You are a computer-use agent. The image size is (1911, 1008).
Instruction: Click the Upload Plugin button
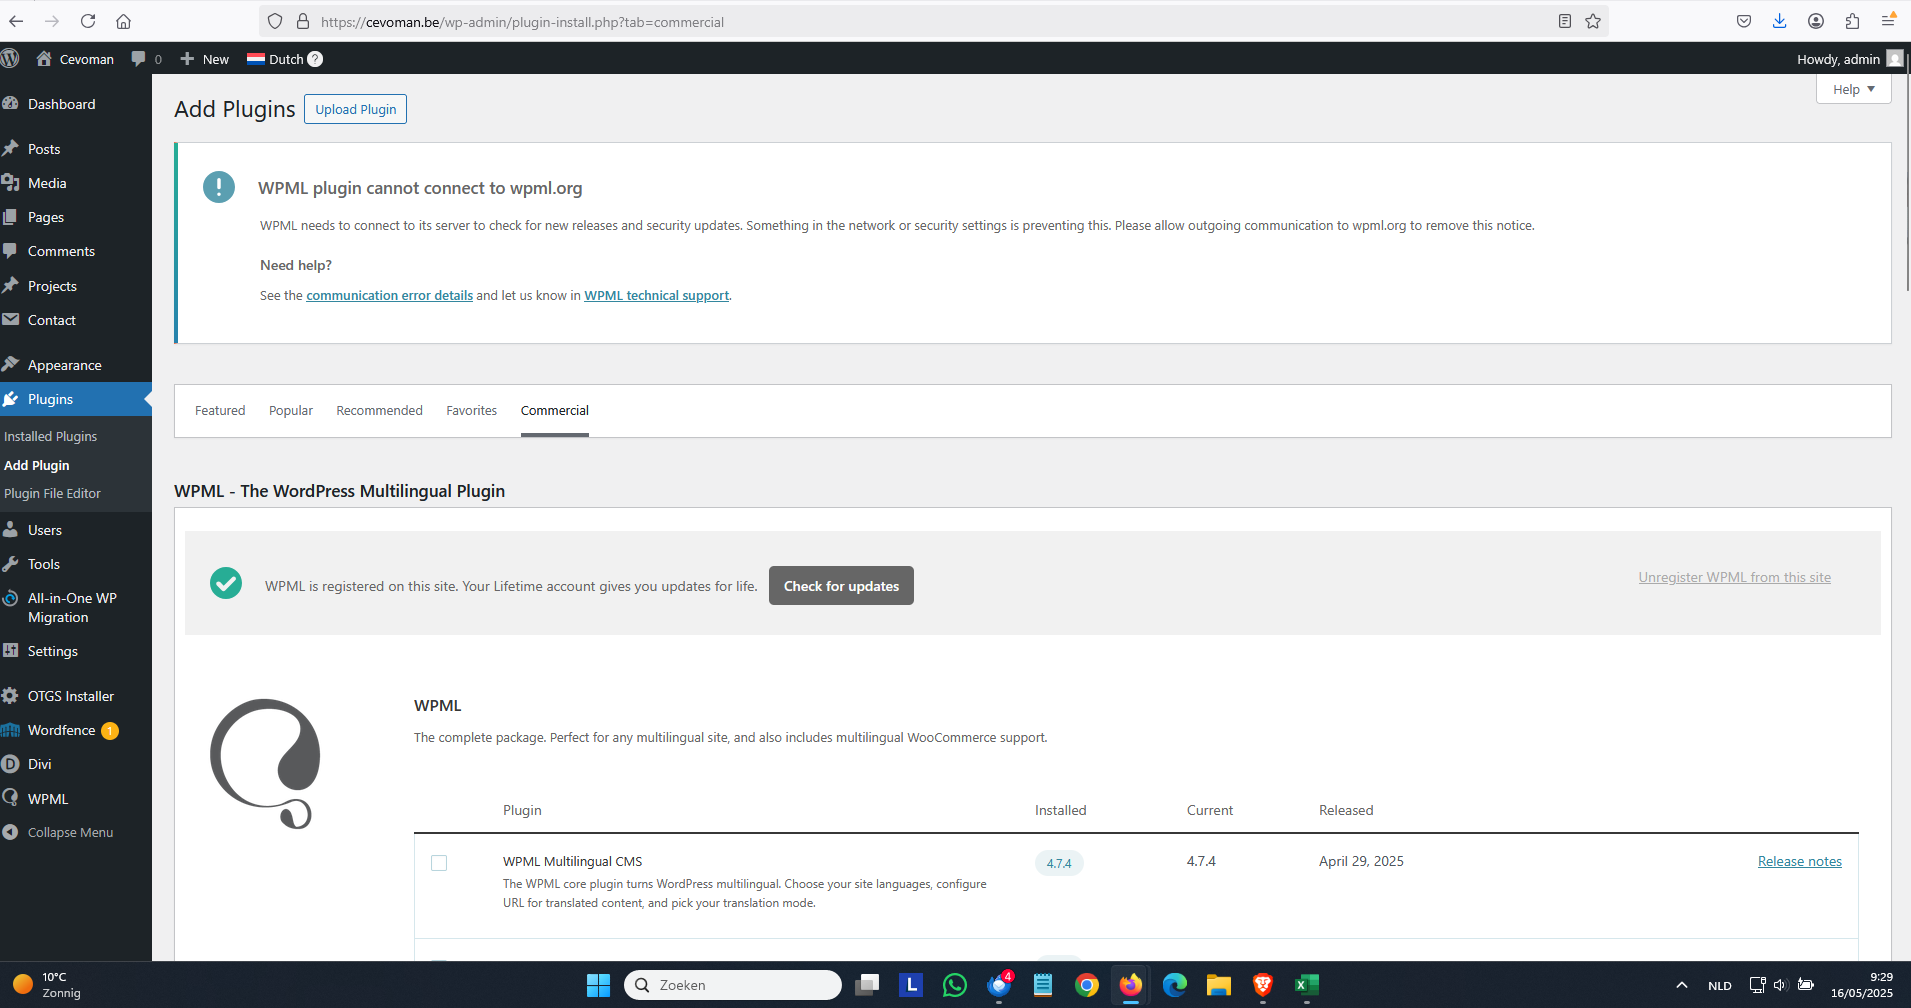tap(355, 109)
